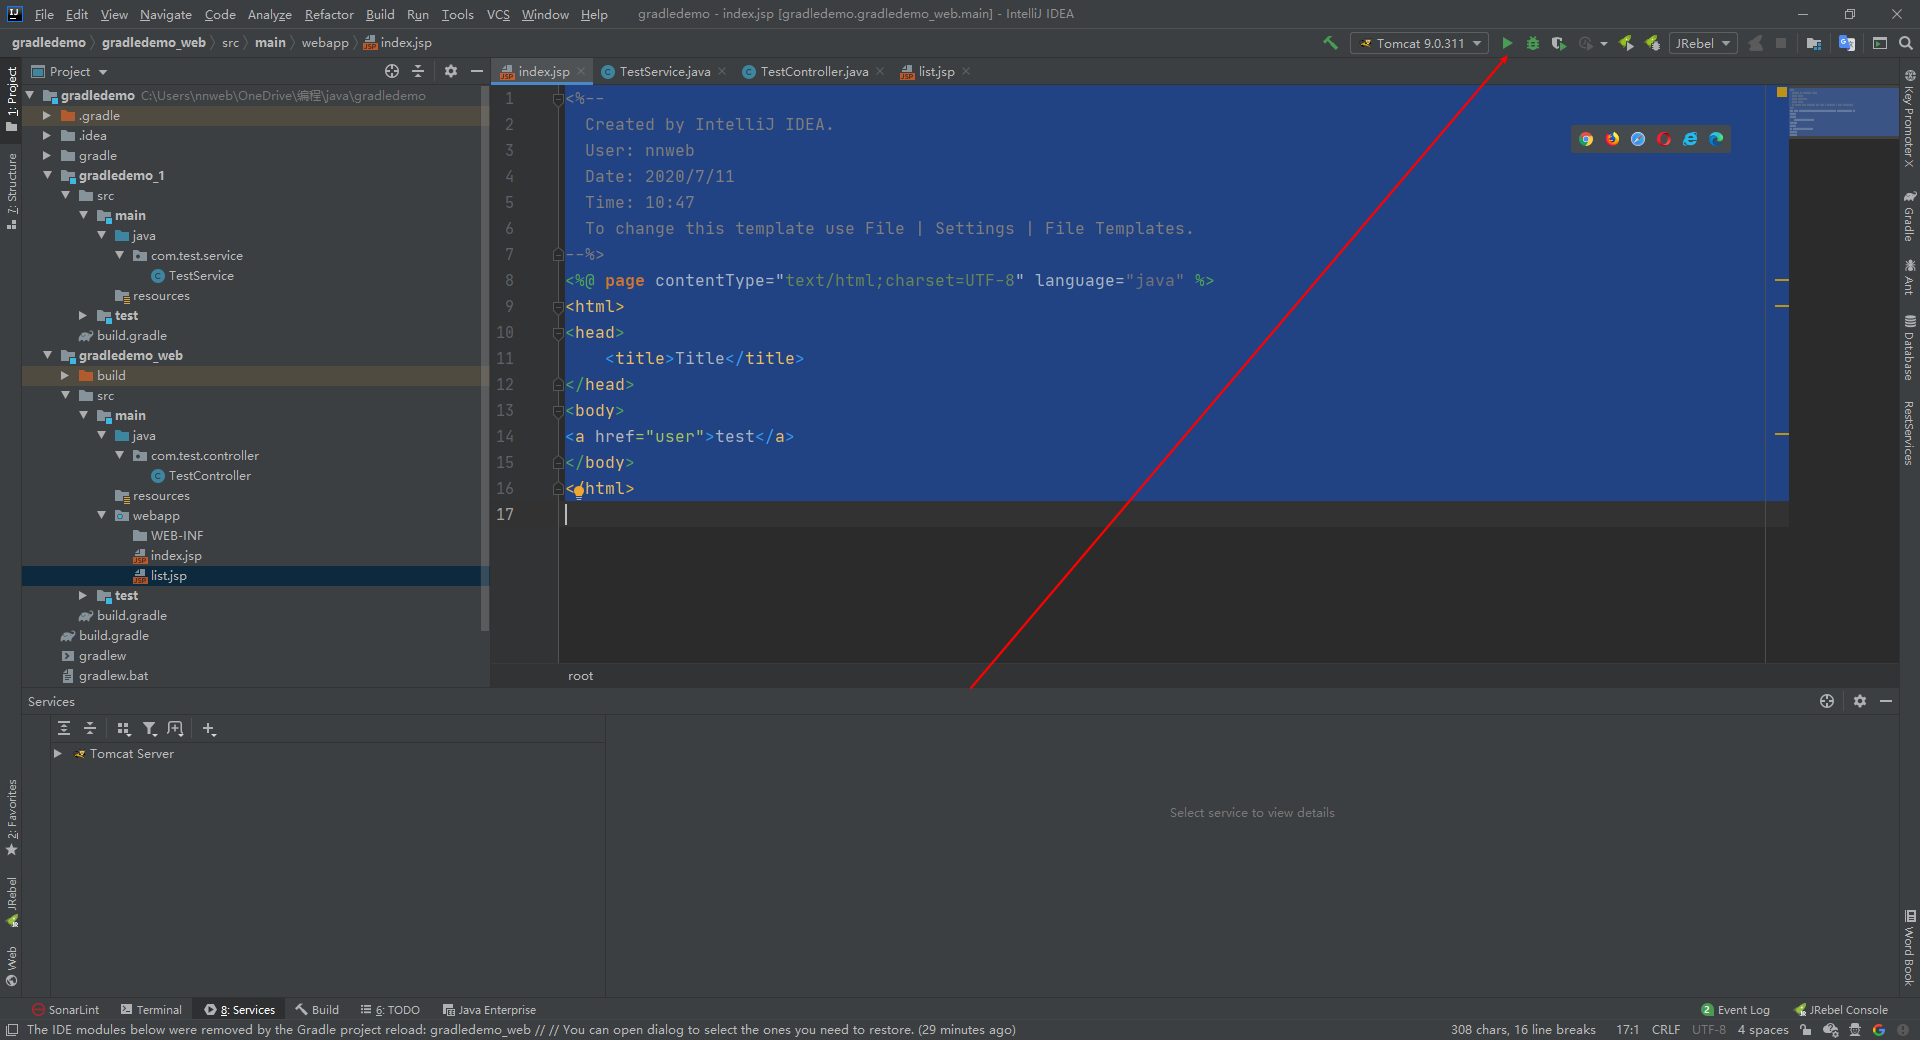Open the page in Internet Explorer
1920x1040 pixels.
click(x=1690, y=139)
